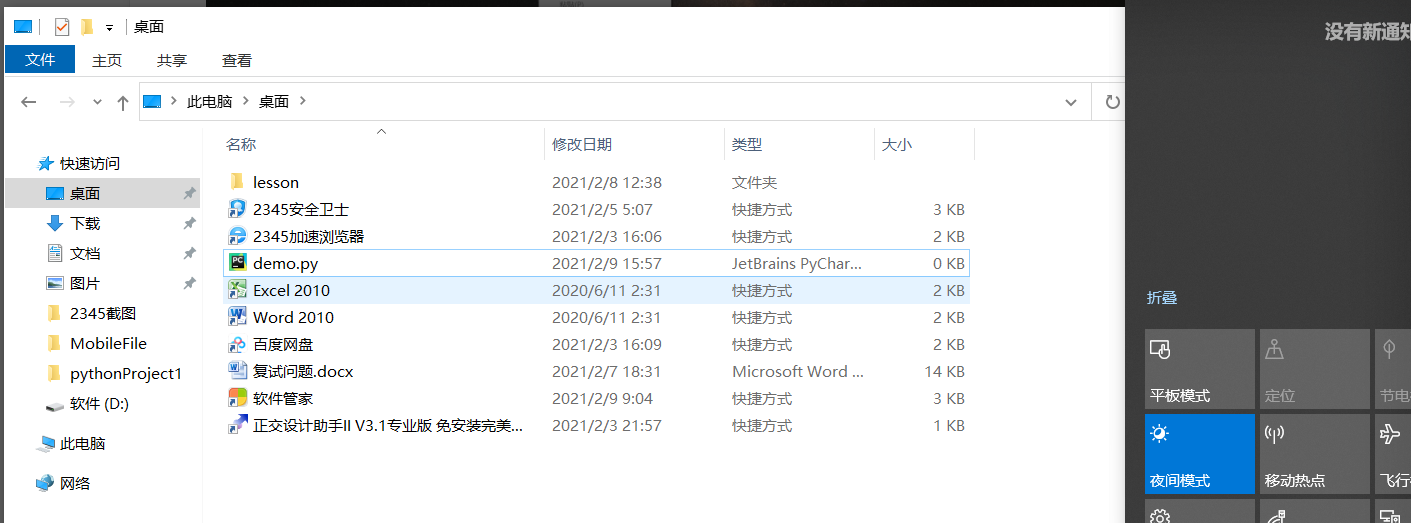The image size is (1411, 523).
Task: Open the recent locations dropdown arrow
Action: [97, 102]
